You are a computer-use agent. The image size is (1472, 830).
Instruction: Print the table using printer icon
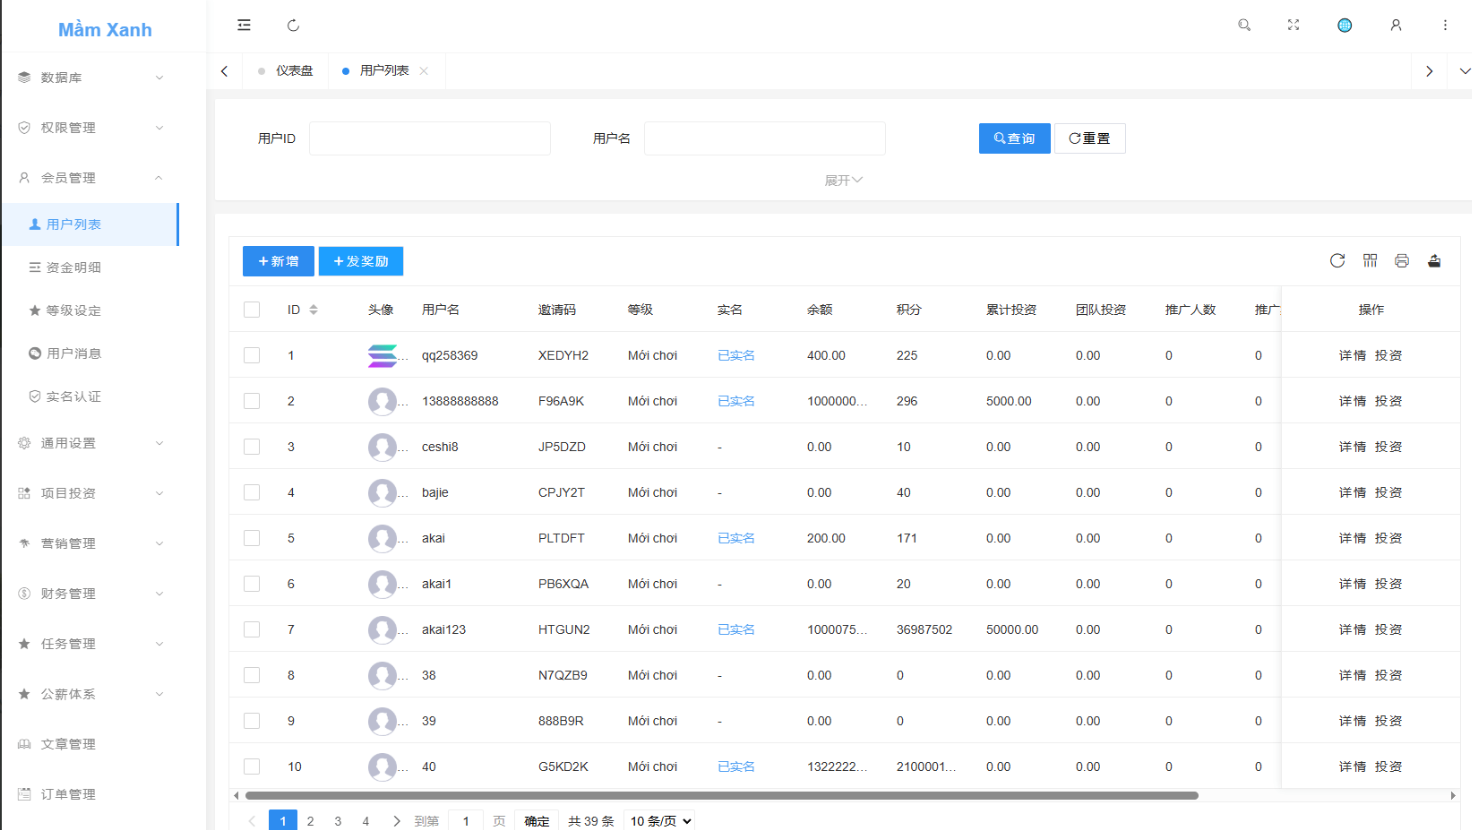(1402, 260)
